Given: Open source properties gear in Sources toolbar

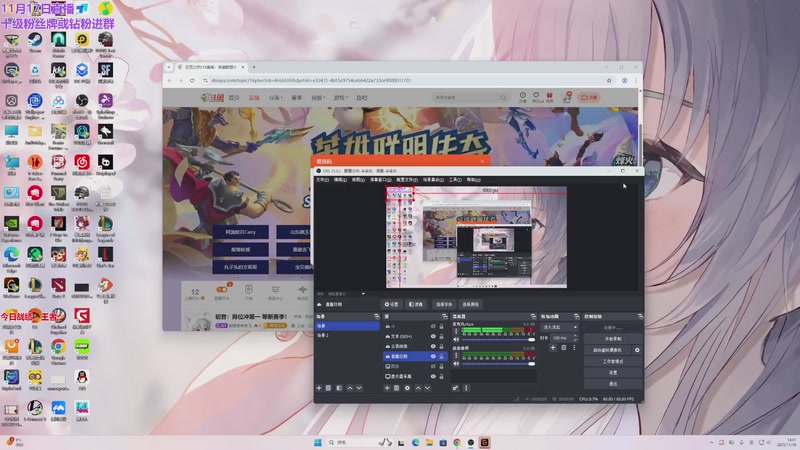Looking at the screenshot, I should [407, 388].
